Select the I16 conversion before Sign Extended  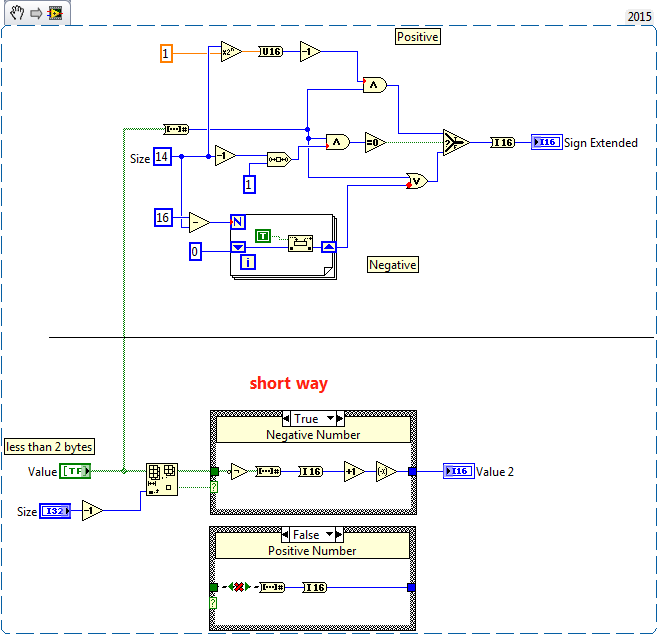[x=502, y=143]
